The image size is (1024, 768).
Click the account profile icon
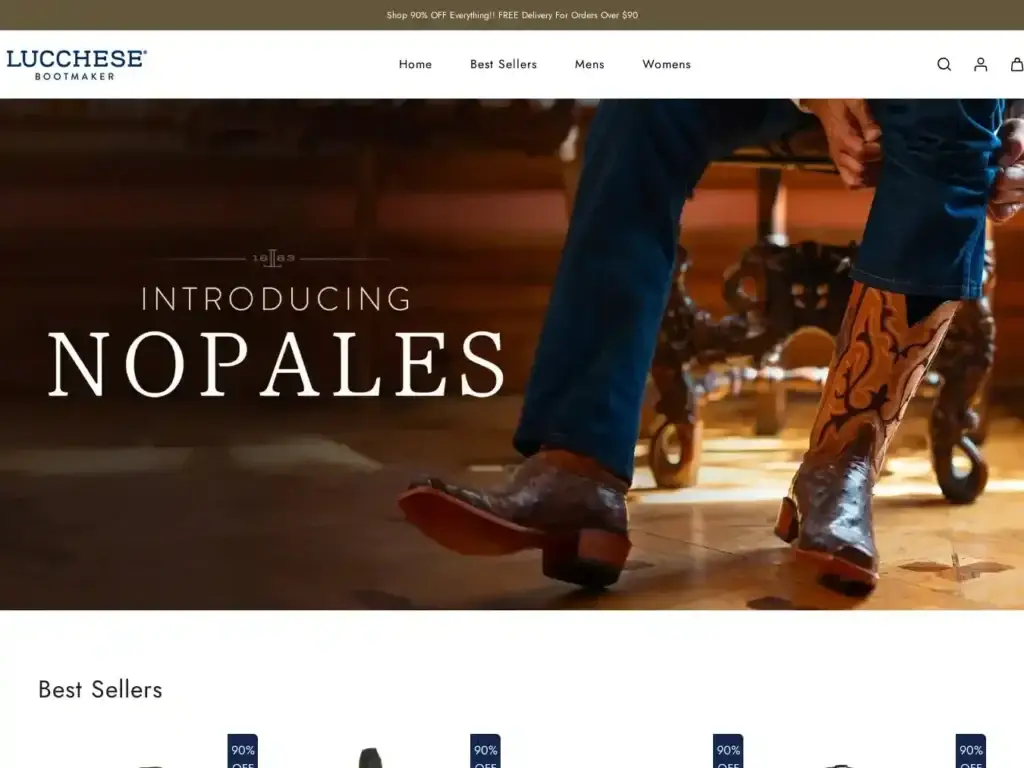tap(980, 64)
